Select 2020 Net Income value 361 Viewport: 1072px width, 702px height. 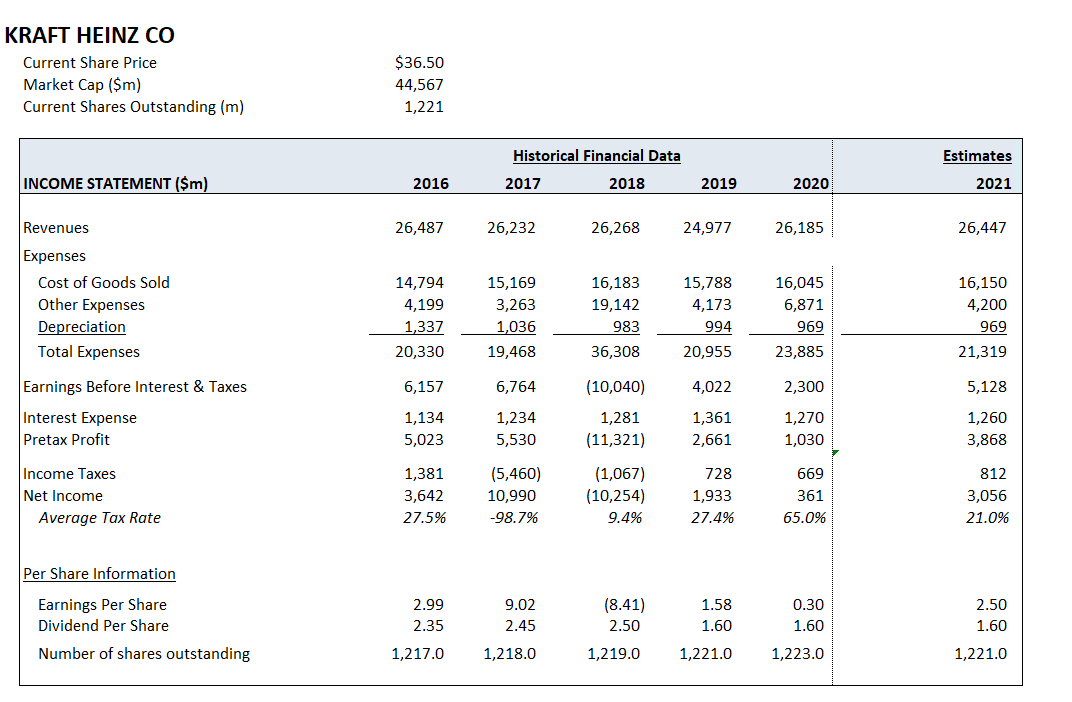tap(810, 496)
